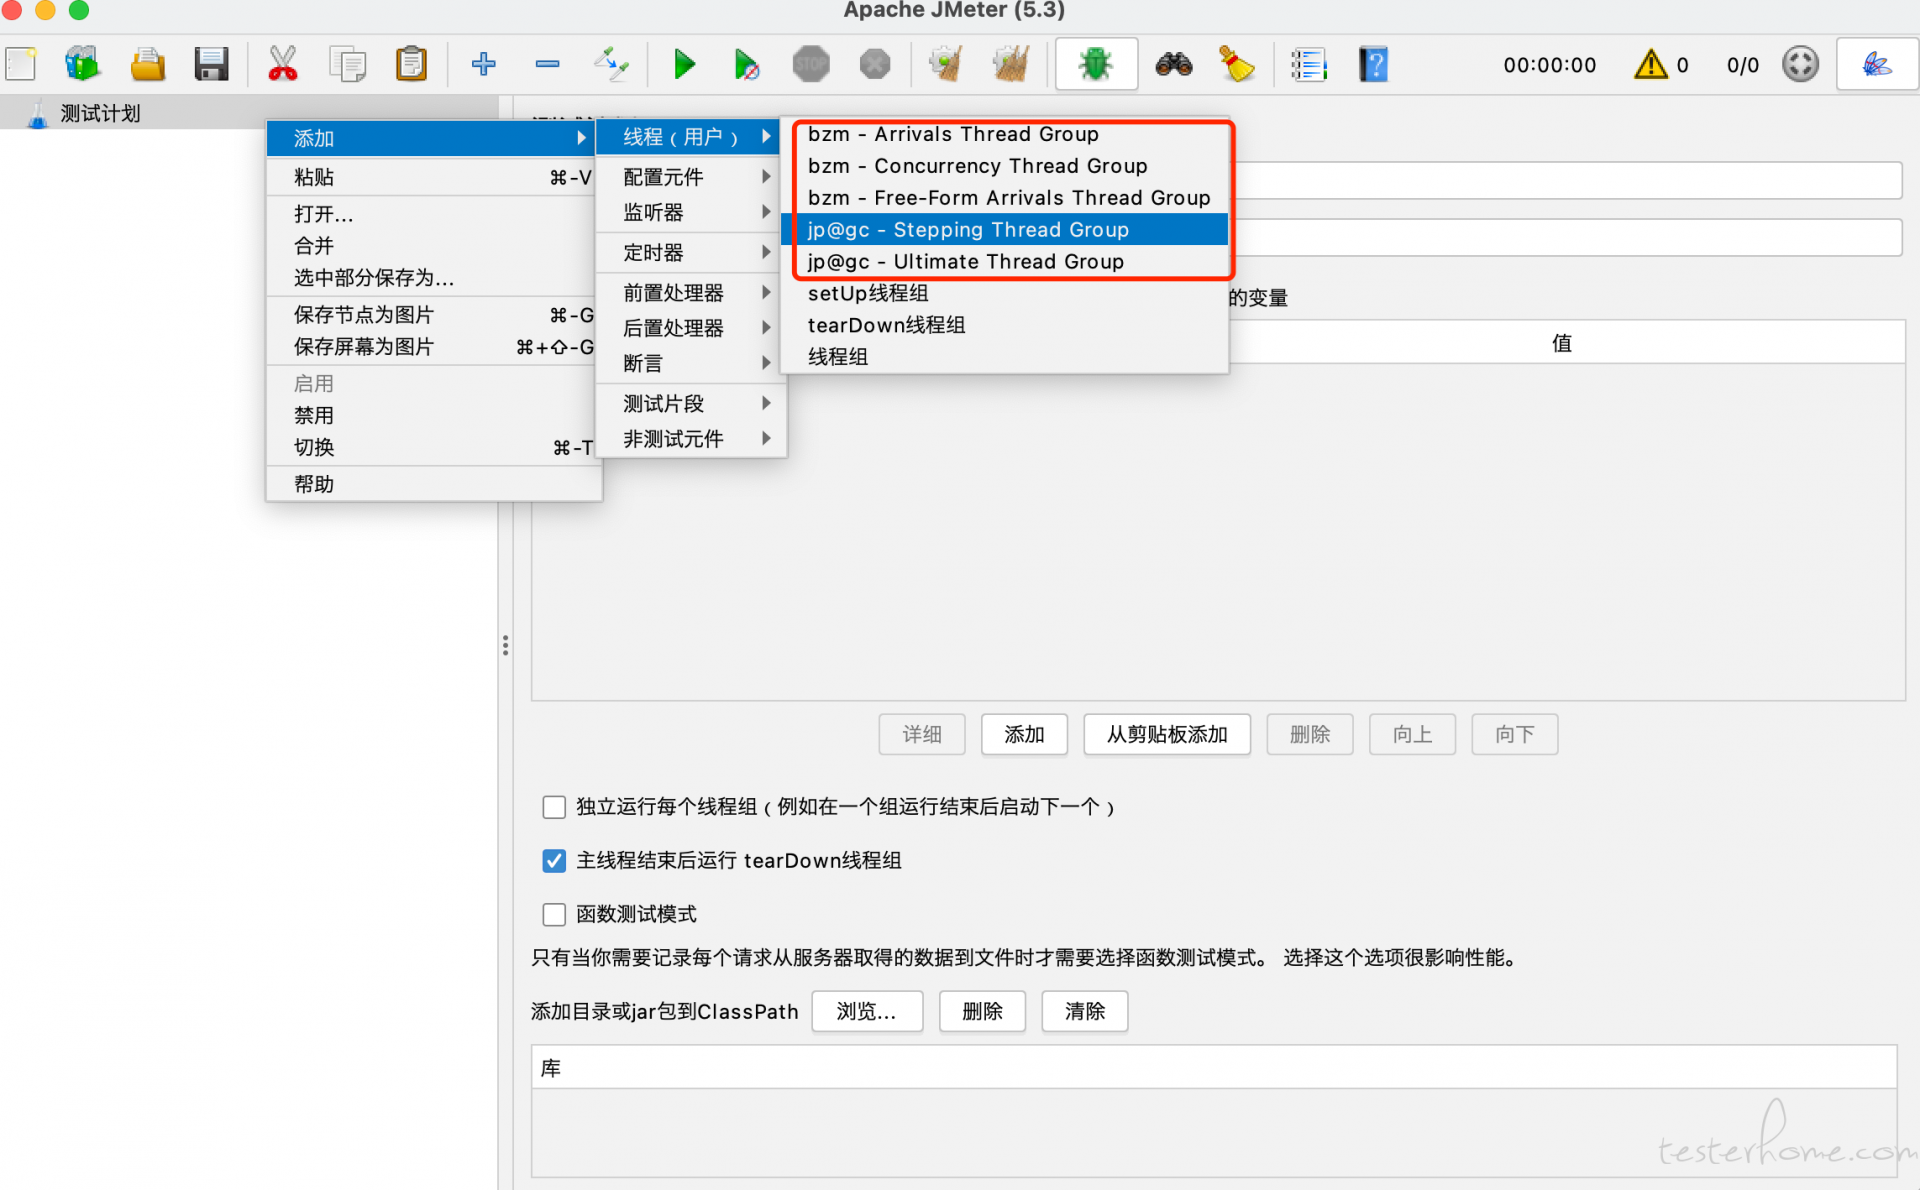The image size is (1920, 1190).
Task: Click the Cut scissors icon
Action: pos(283,65)
